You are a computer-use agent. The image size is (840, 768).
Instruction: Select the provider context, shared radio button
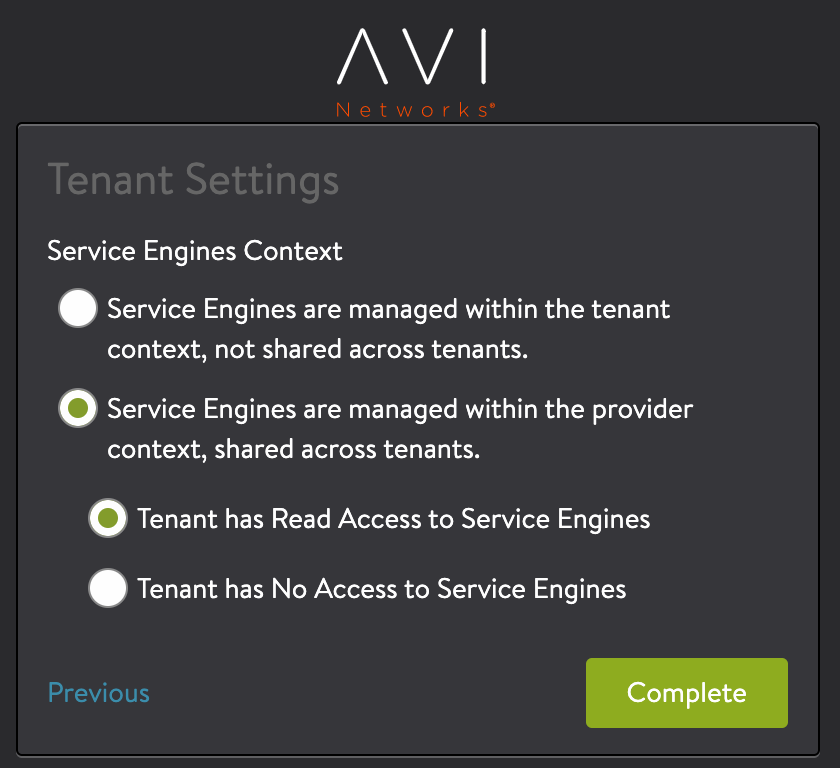[77, 409]
